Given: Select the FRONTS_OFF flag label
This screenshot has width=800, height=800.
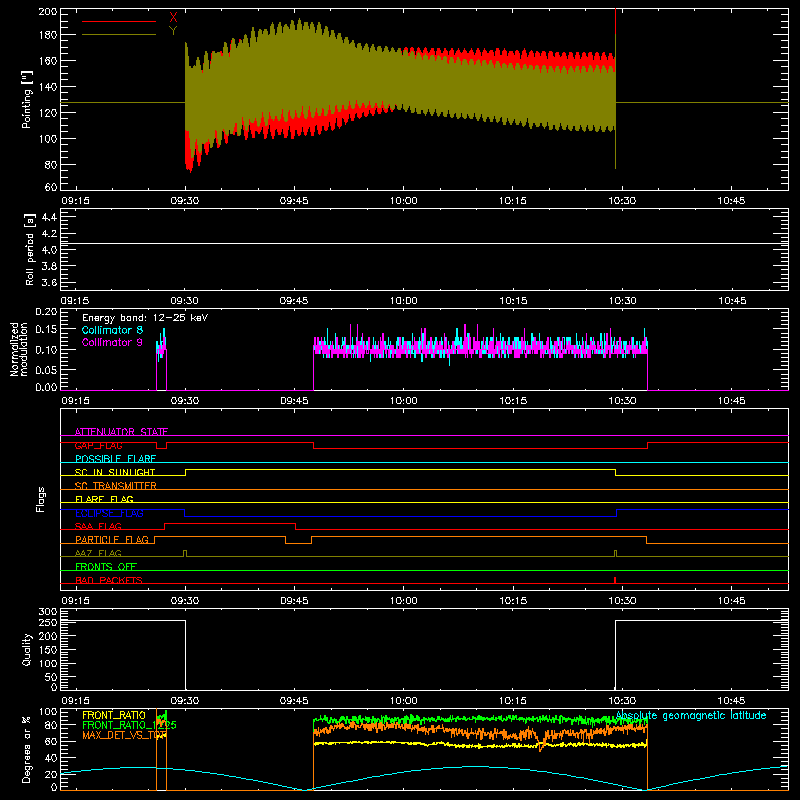Looking at the screenshot, I should tap(106, 566).
